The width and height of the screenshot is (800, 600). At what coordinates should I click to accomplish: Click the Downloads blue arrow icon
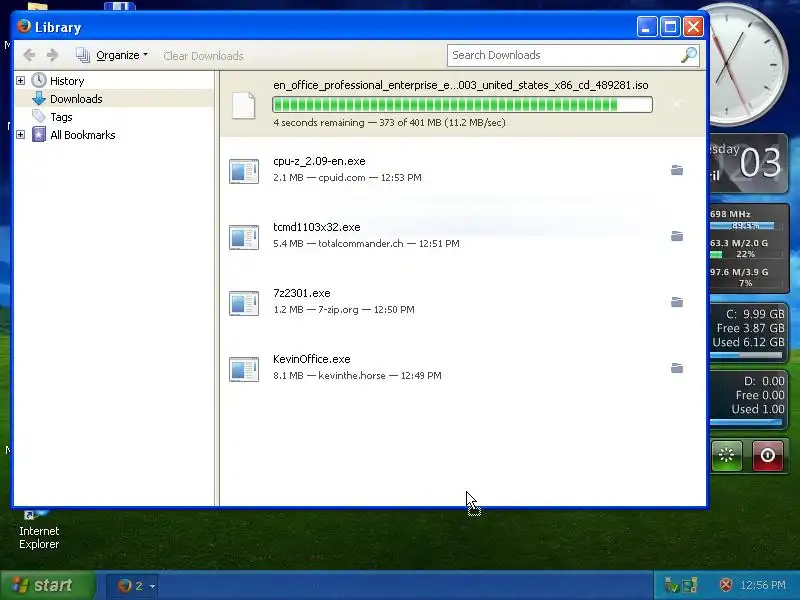pos(39,98)
